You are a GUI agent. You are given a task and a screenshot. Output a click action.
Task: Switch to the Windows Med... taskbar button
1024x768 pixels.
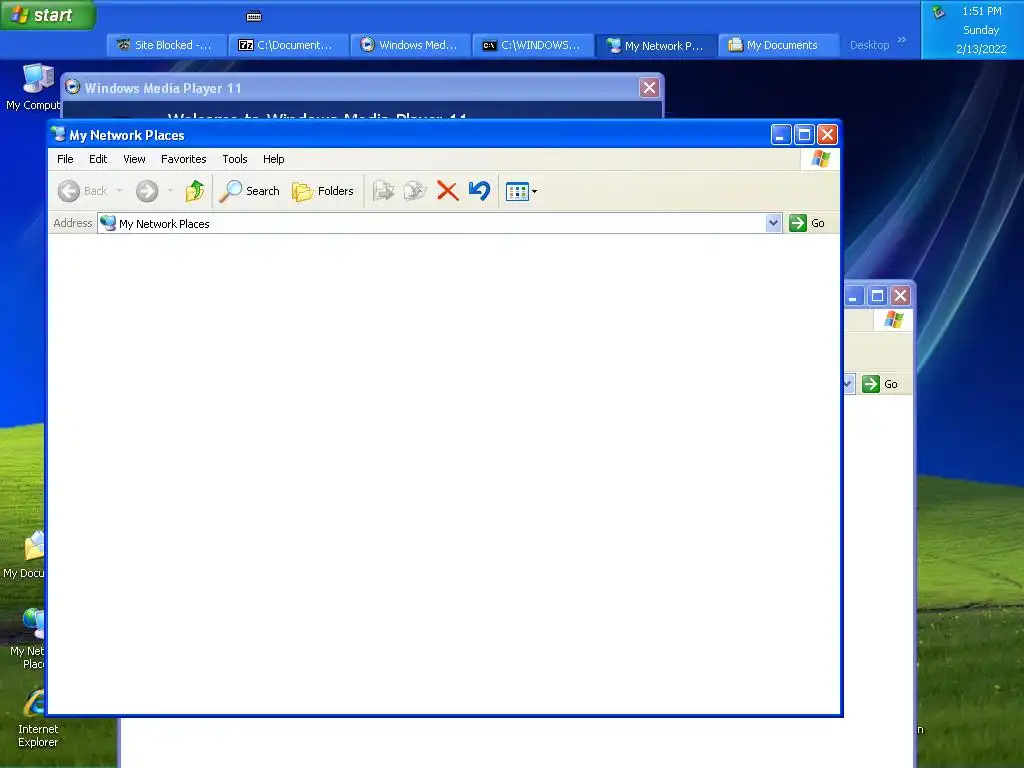pos(410,45)
